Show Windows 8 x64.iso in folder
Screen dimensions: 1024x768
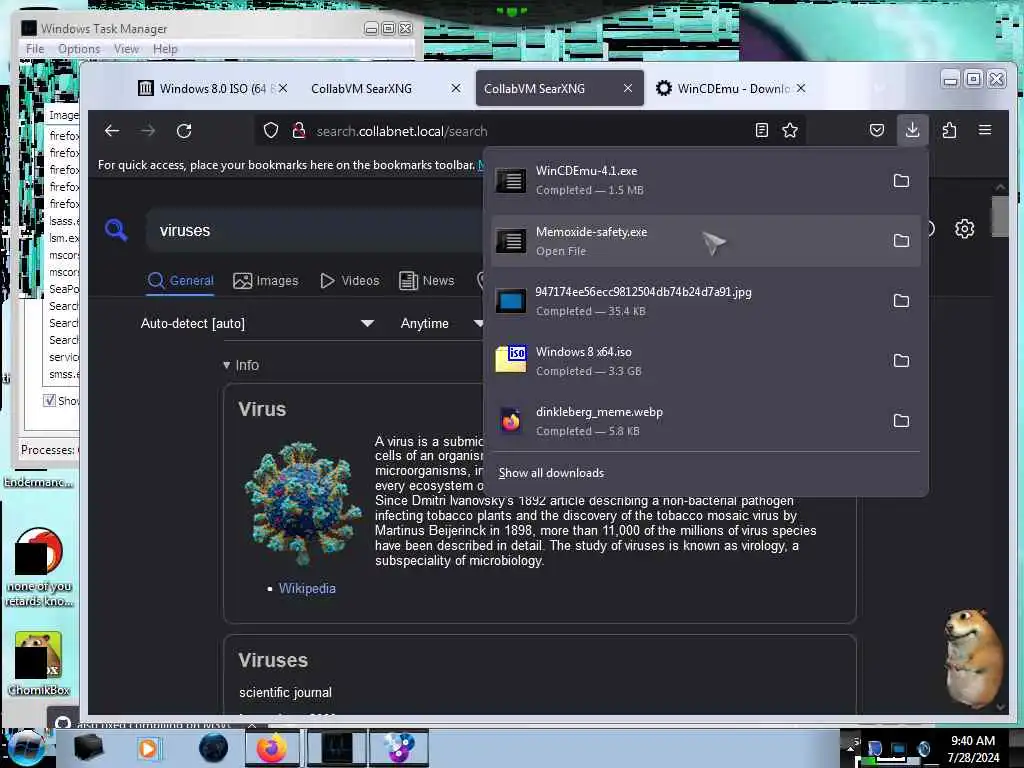pyautogui.click(x=901, y=360)
